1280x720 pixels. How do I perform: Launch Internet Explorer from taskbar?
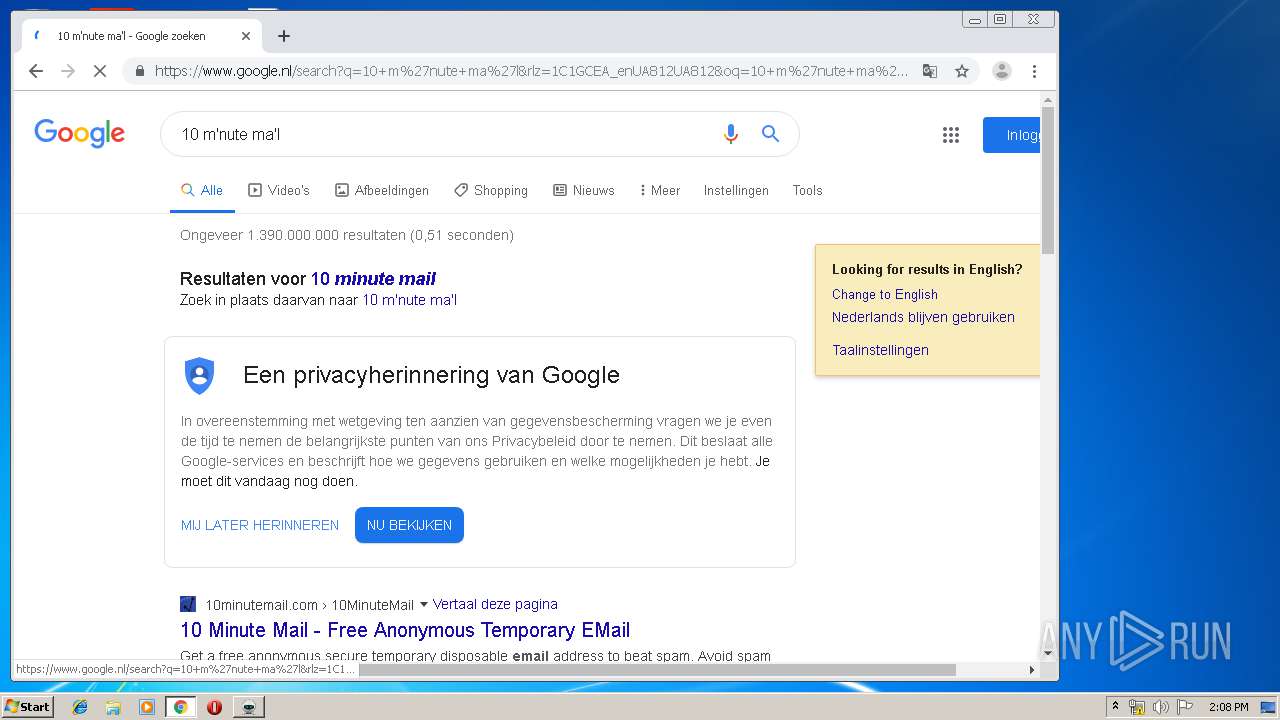pyautogui.click(x=80, y=707)
